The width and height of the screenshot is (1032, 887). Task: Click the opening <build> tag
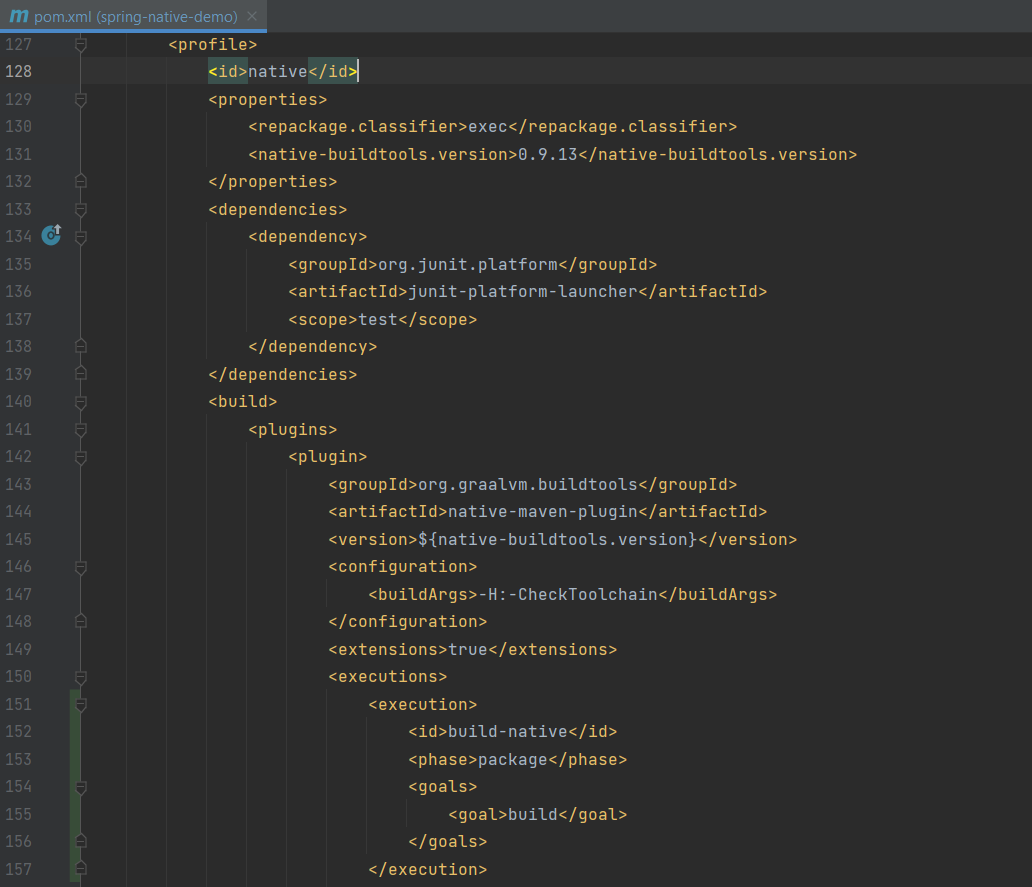pos(243,402)
